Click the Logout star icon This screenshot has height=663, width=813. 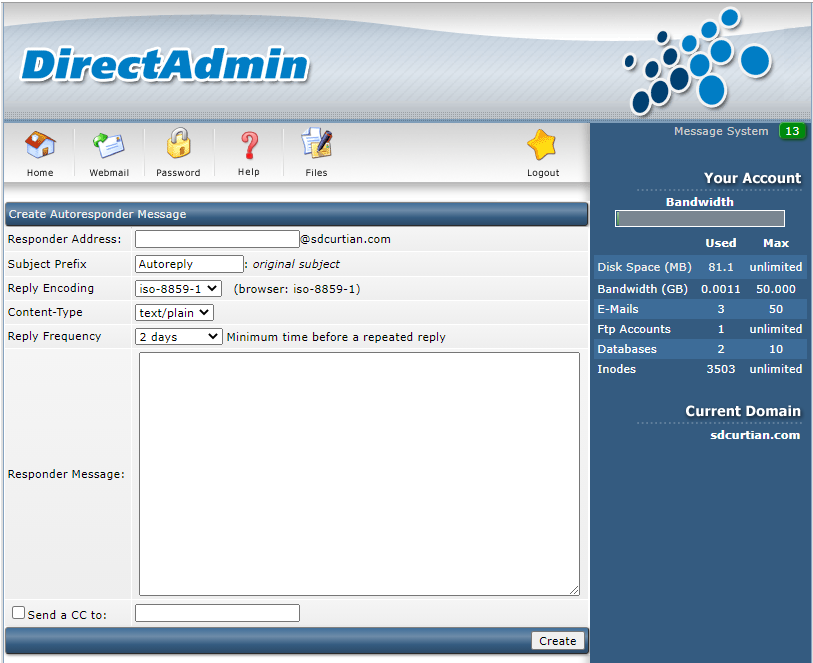coord(542,145)
